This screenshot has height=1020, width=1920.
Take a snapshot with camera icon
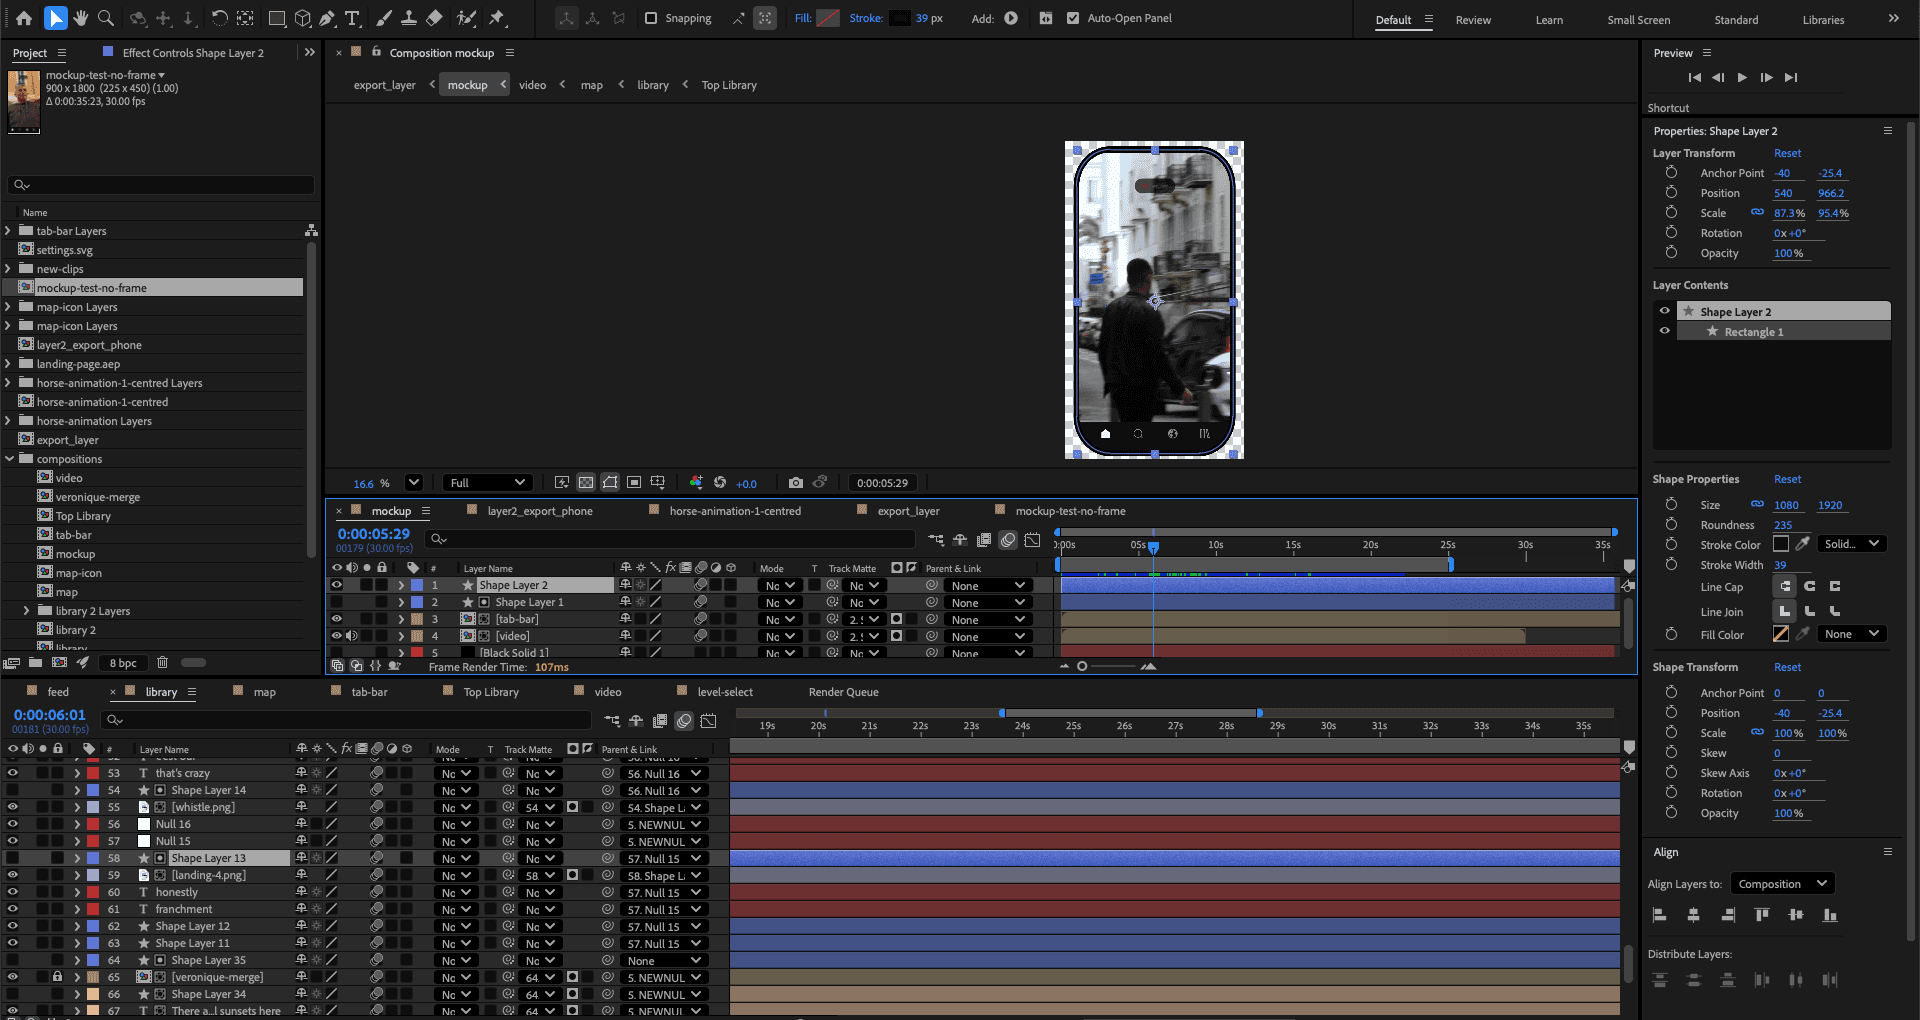tap(795, 483)
